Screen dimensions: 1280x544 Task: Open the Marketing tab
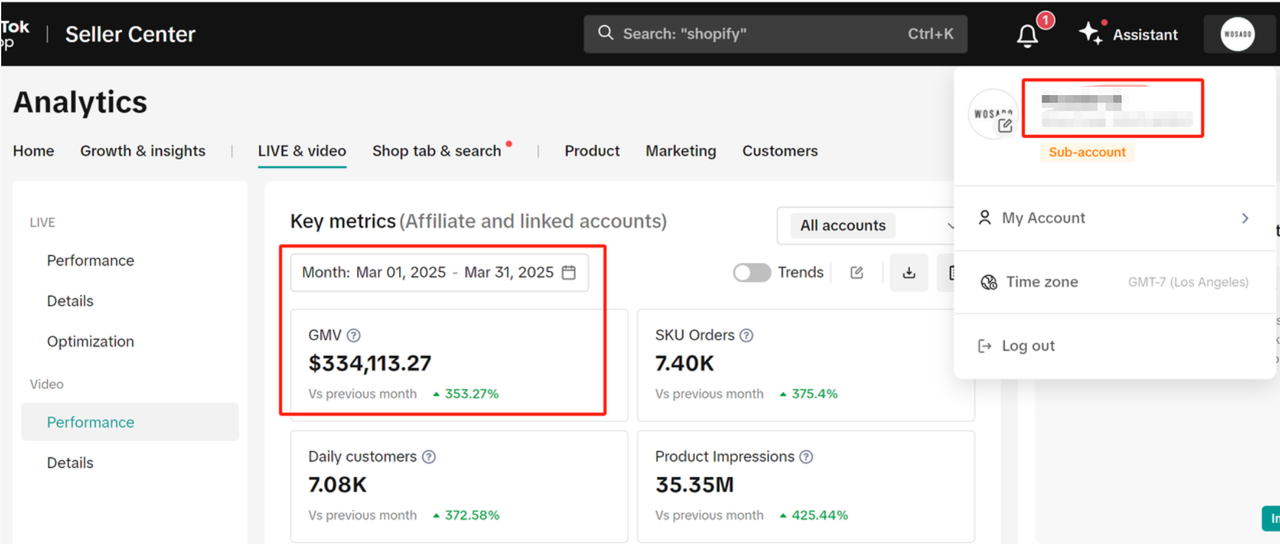(680, 151)
